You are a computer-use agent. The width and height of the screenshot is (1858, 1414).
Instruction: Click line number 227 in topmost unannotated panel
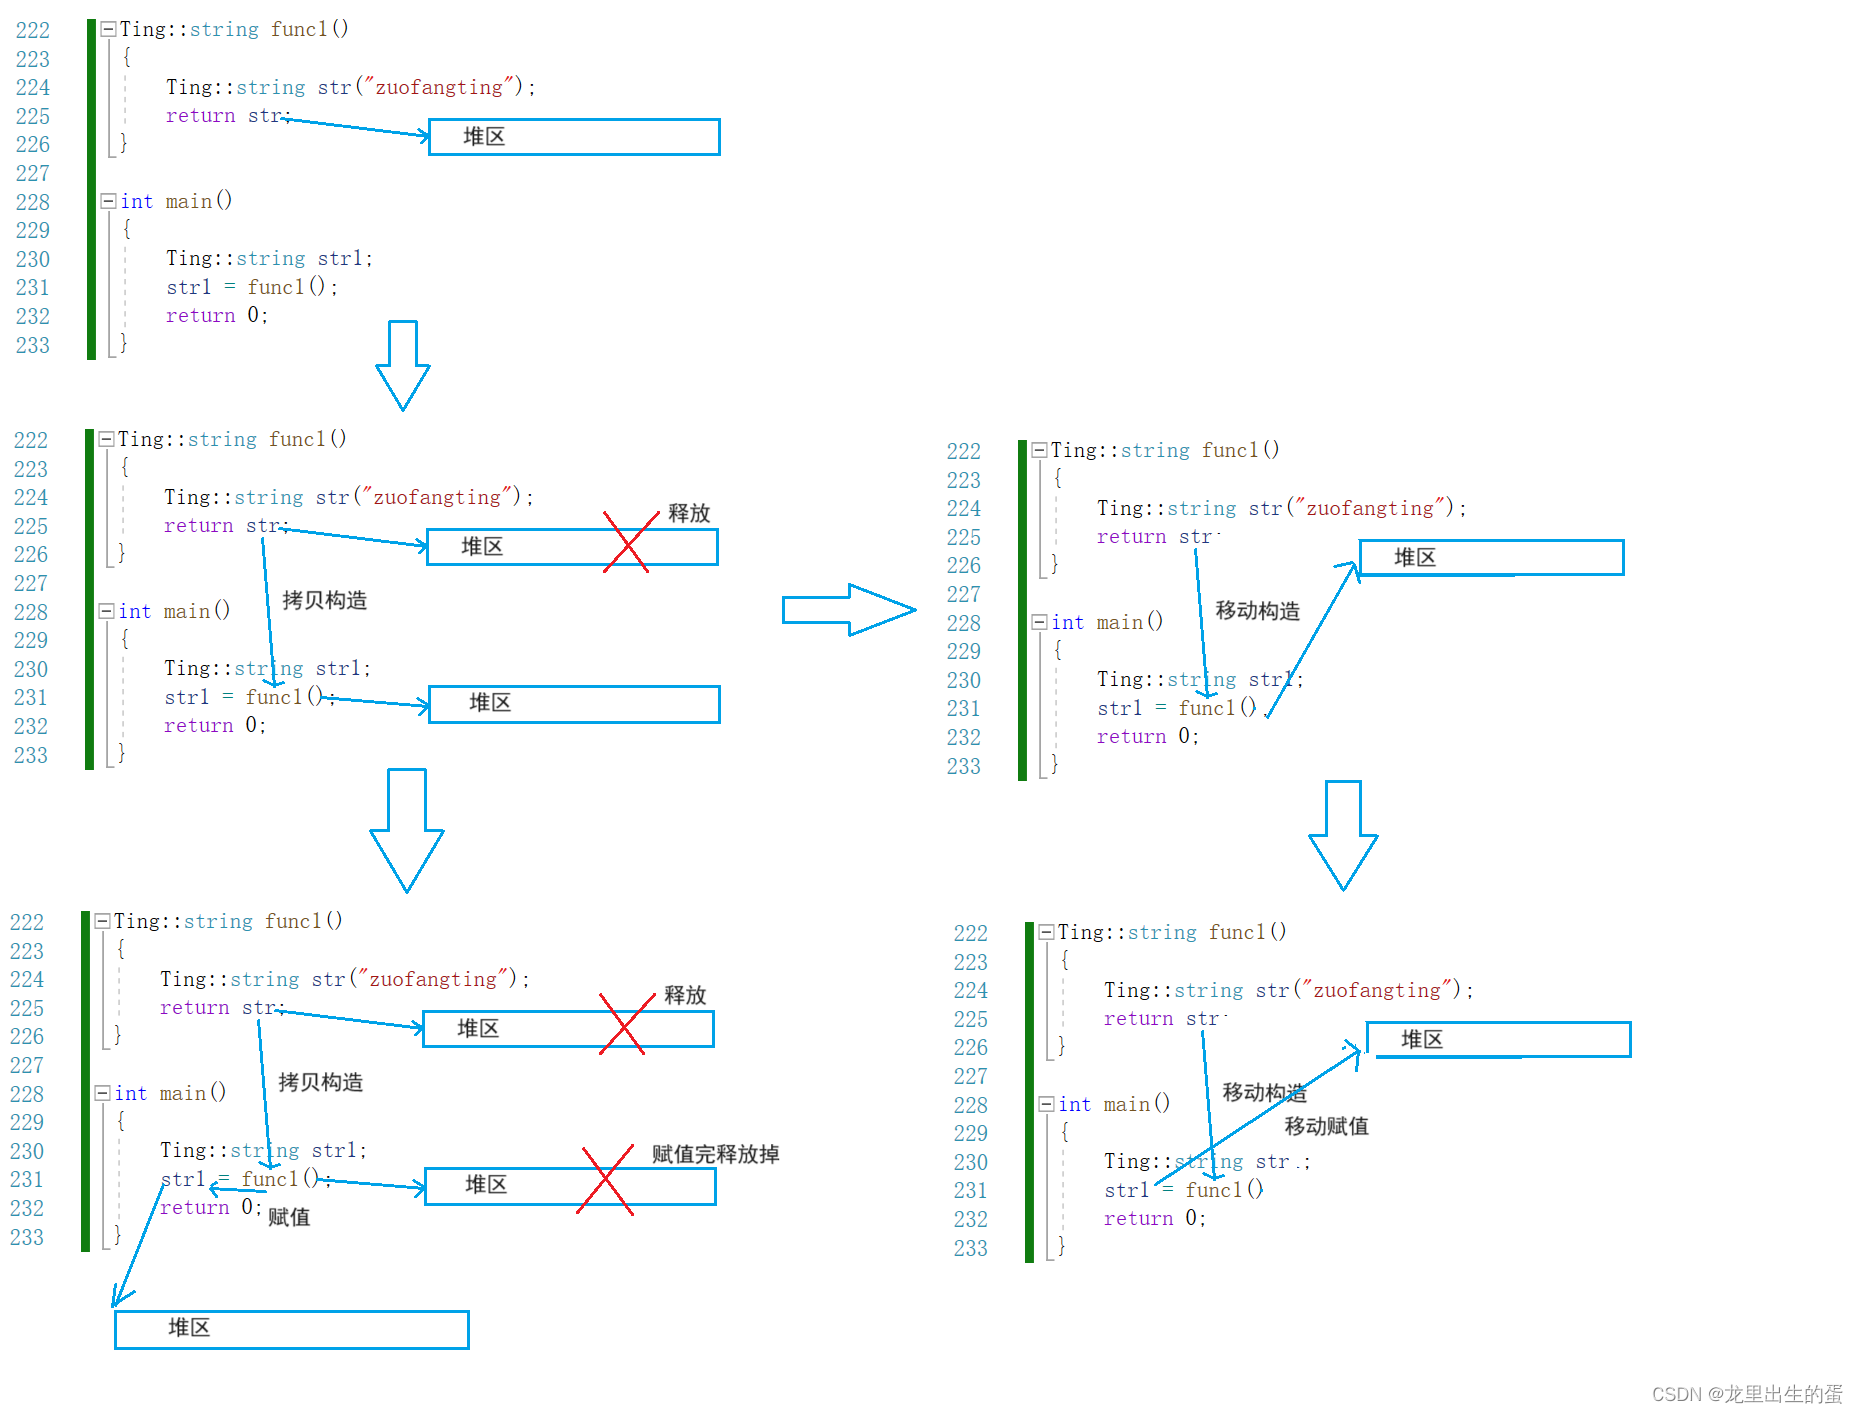(x=33, y=173)
